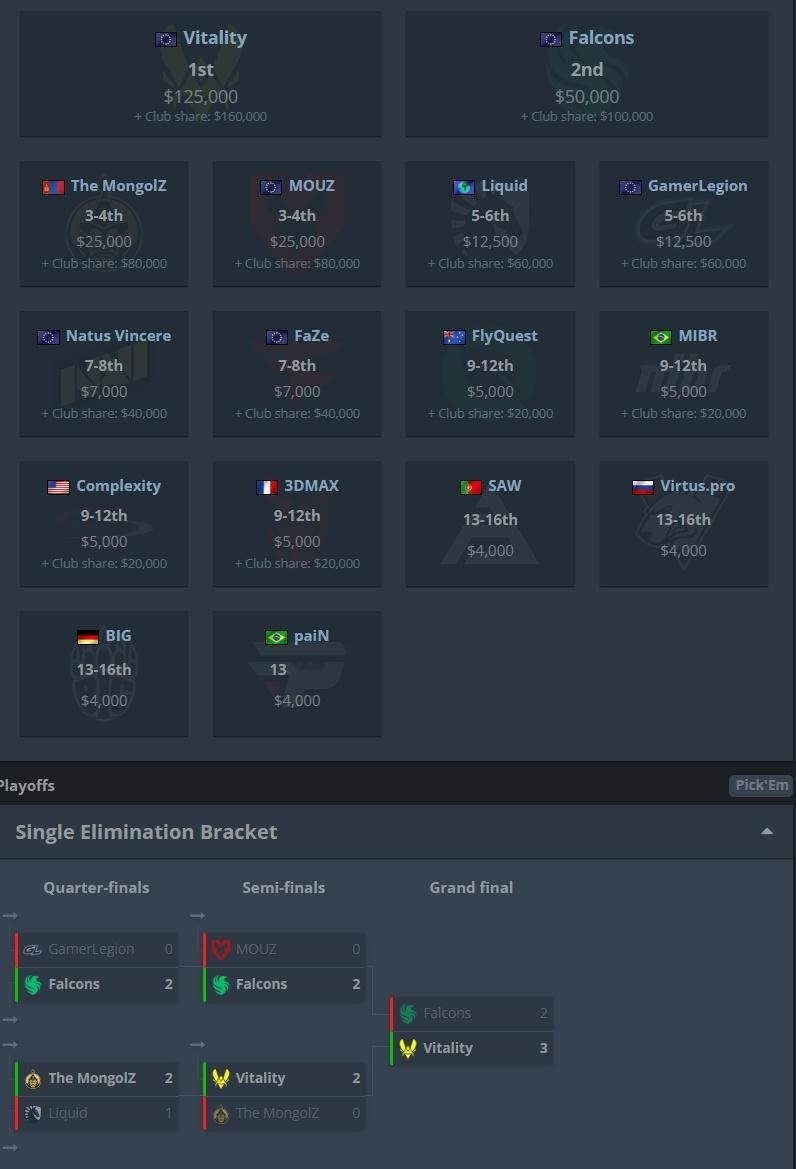This screenshot has width=796, height=1169.
Task: Click Falcons logo in the Grand final
Action: 408,1013
